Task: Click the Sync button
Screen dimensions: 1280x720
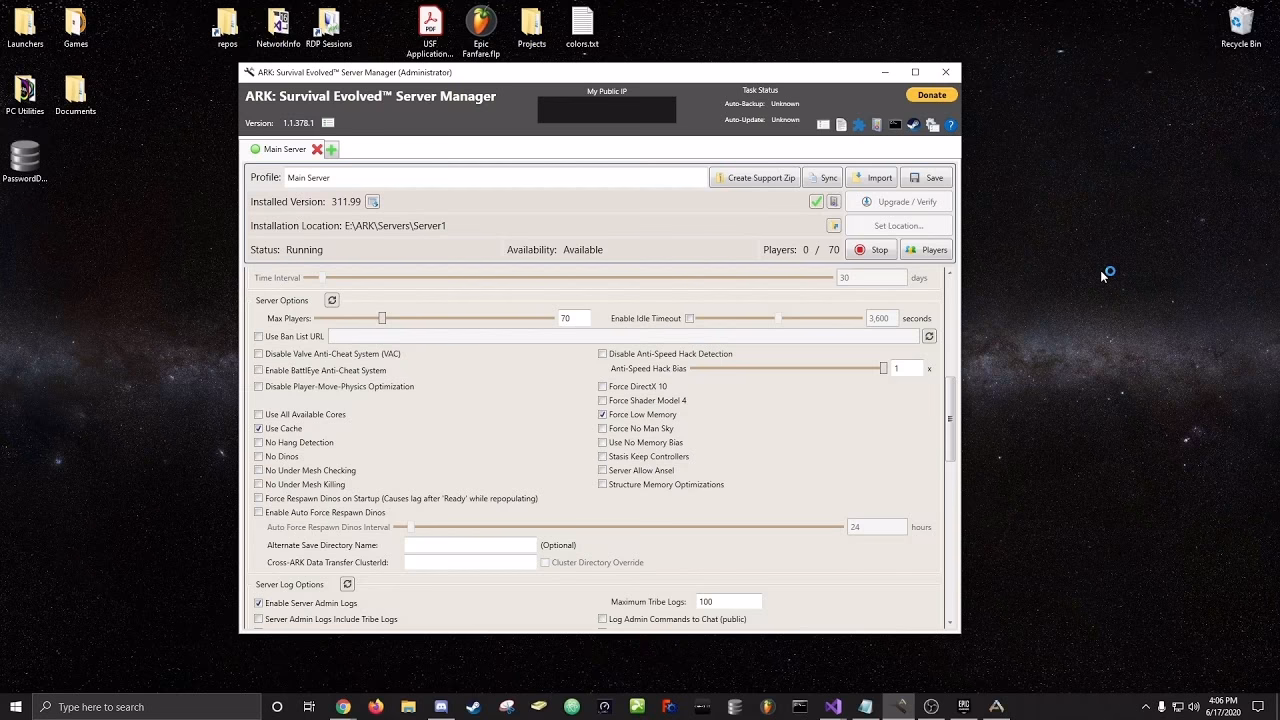Action: (x=823, y=178)
